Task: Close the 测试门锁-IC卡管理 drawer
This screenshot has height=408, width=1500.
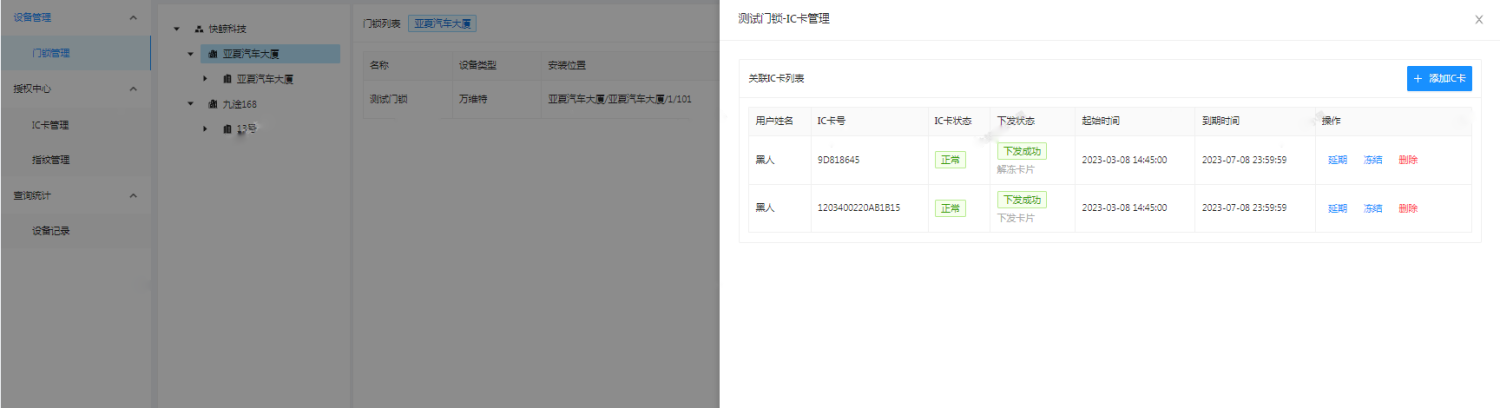Action: pyautogui.click(x=1479, y=19)
